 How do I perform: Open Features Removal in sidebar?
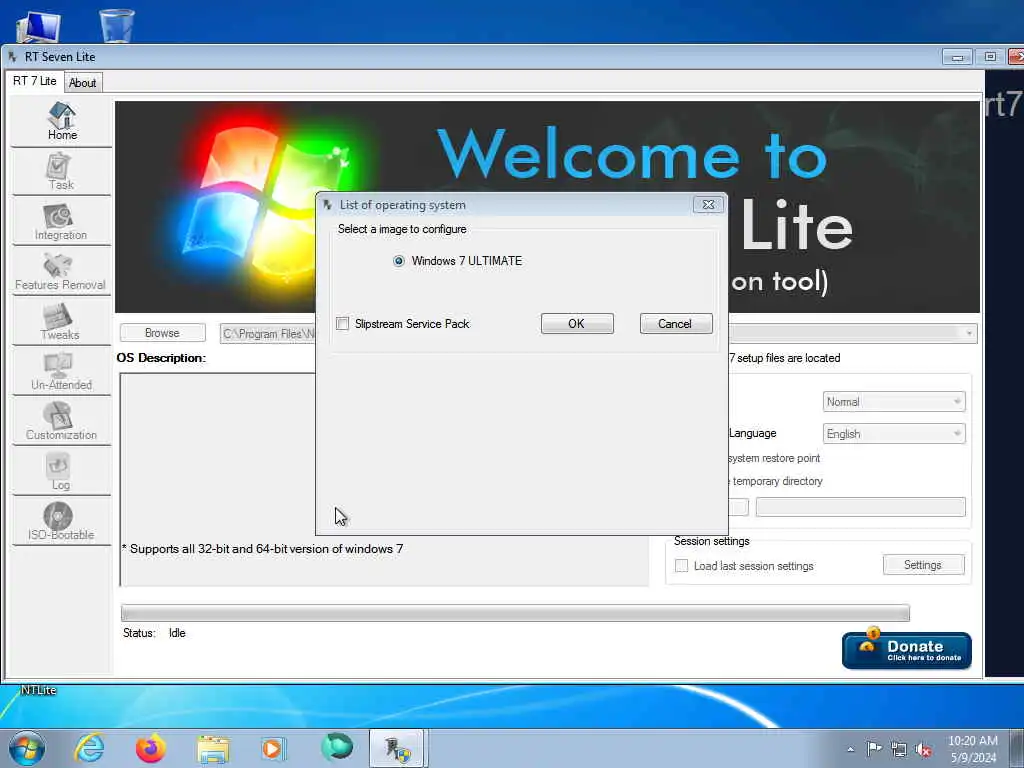(x=61, y=272)
